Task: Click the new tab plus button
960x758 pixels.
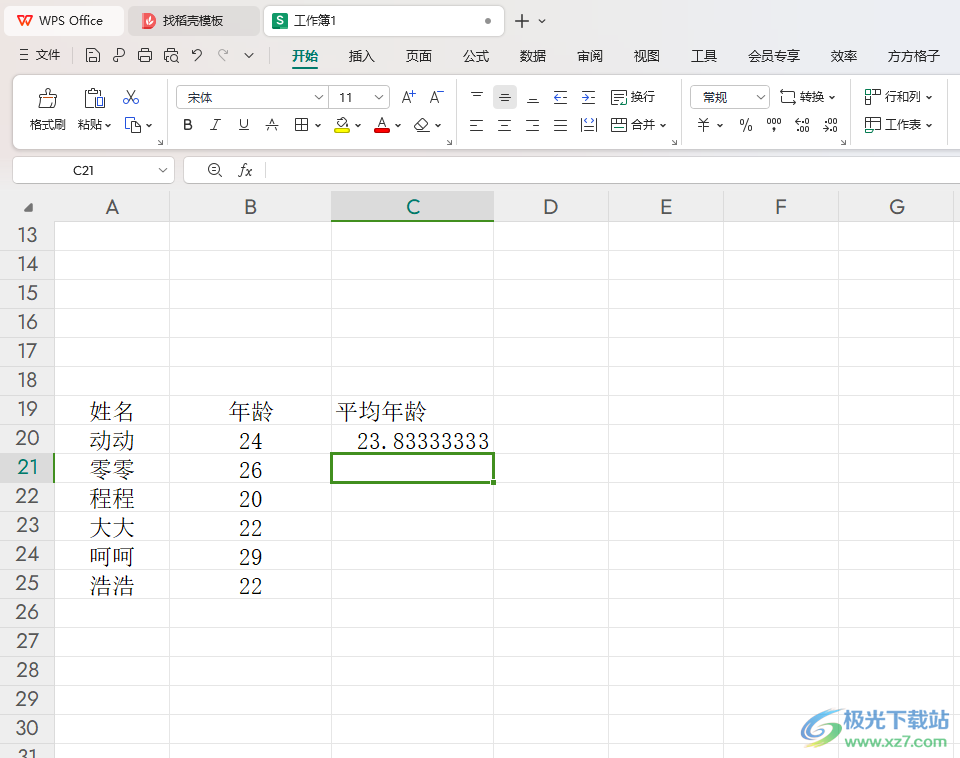Action: click(x=522, y=21)
